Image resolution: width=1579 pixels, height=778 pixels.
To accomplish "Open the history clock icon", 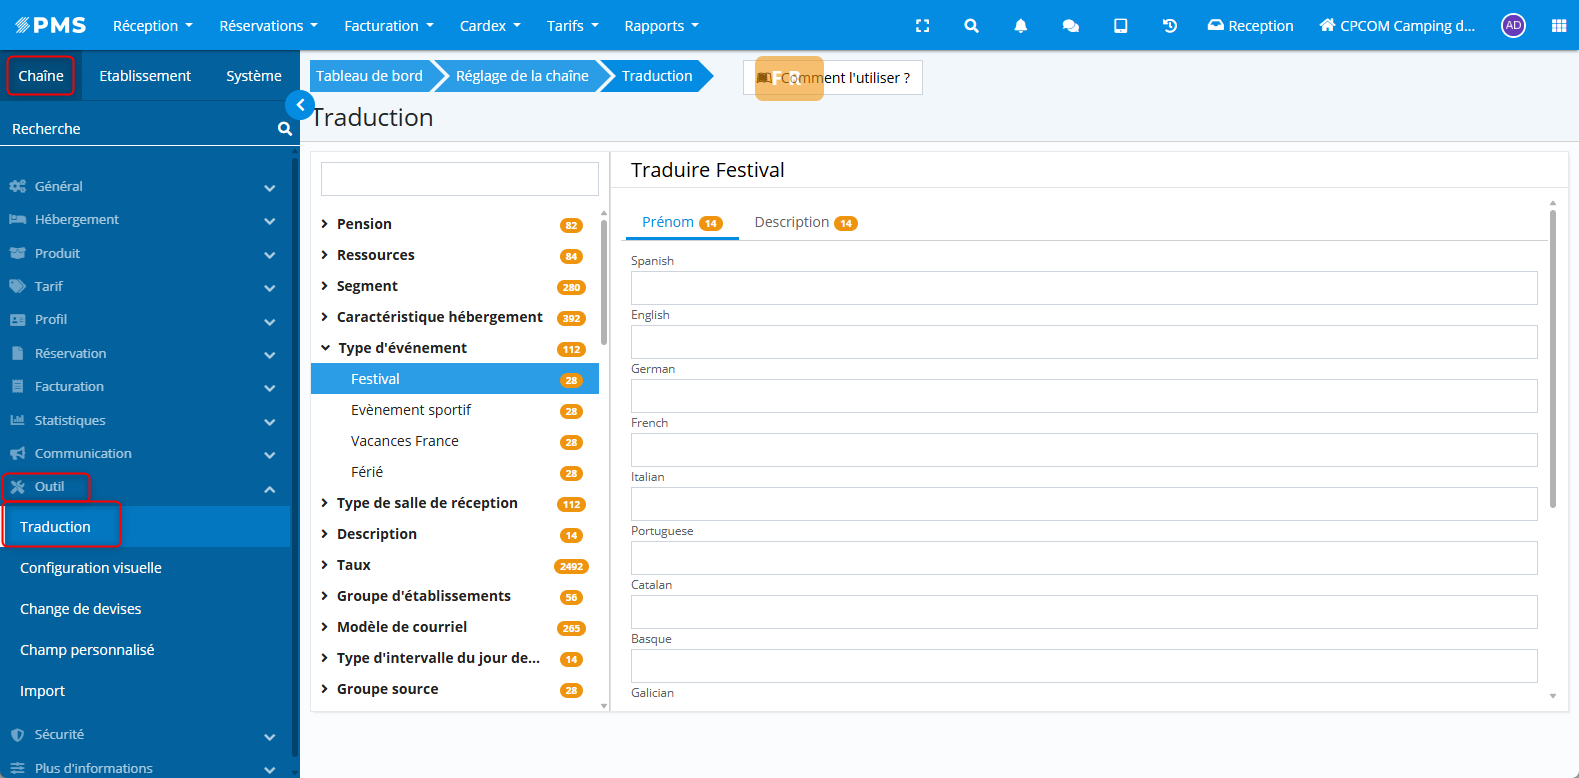I will (x=1169, y=26).
